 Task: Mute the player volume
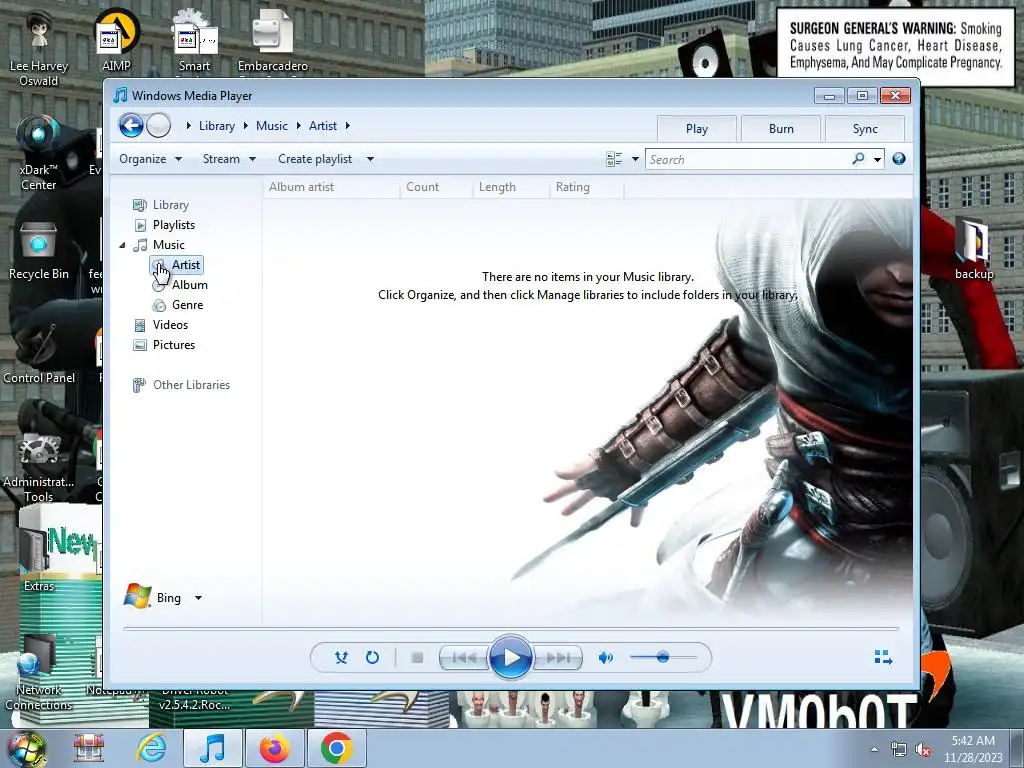[605, 658]
